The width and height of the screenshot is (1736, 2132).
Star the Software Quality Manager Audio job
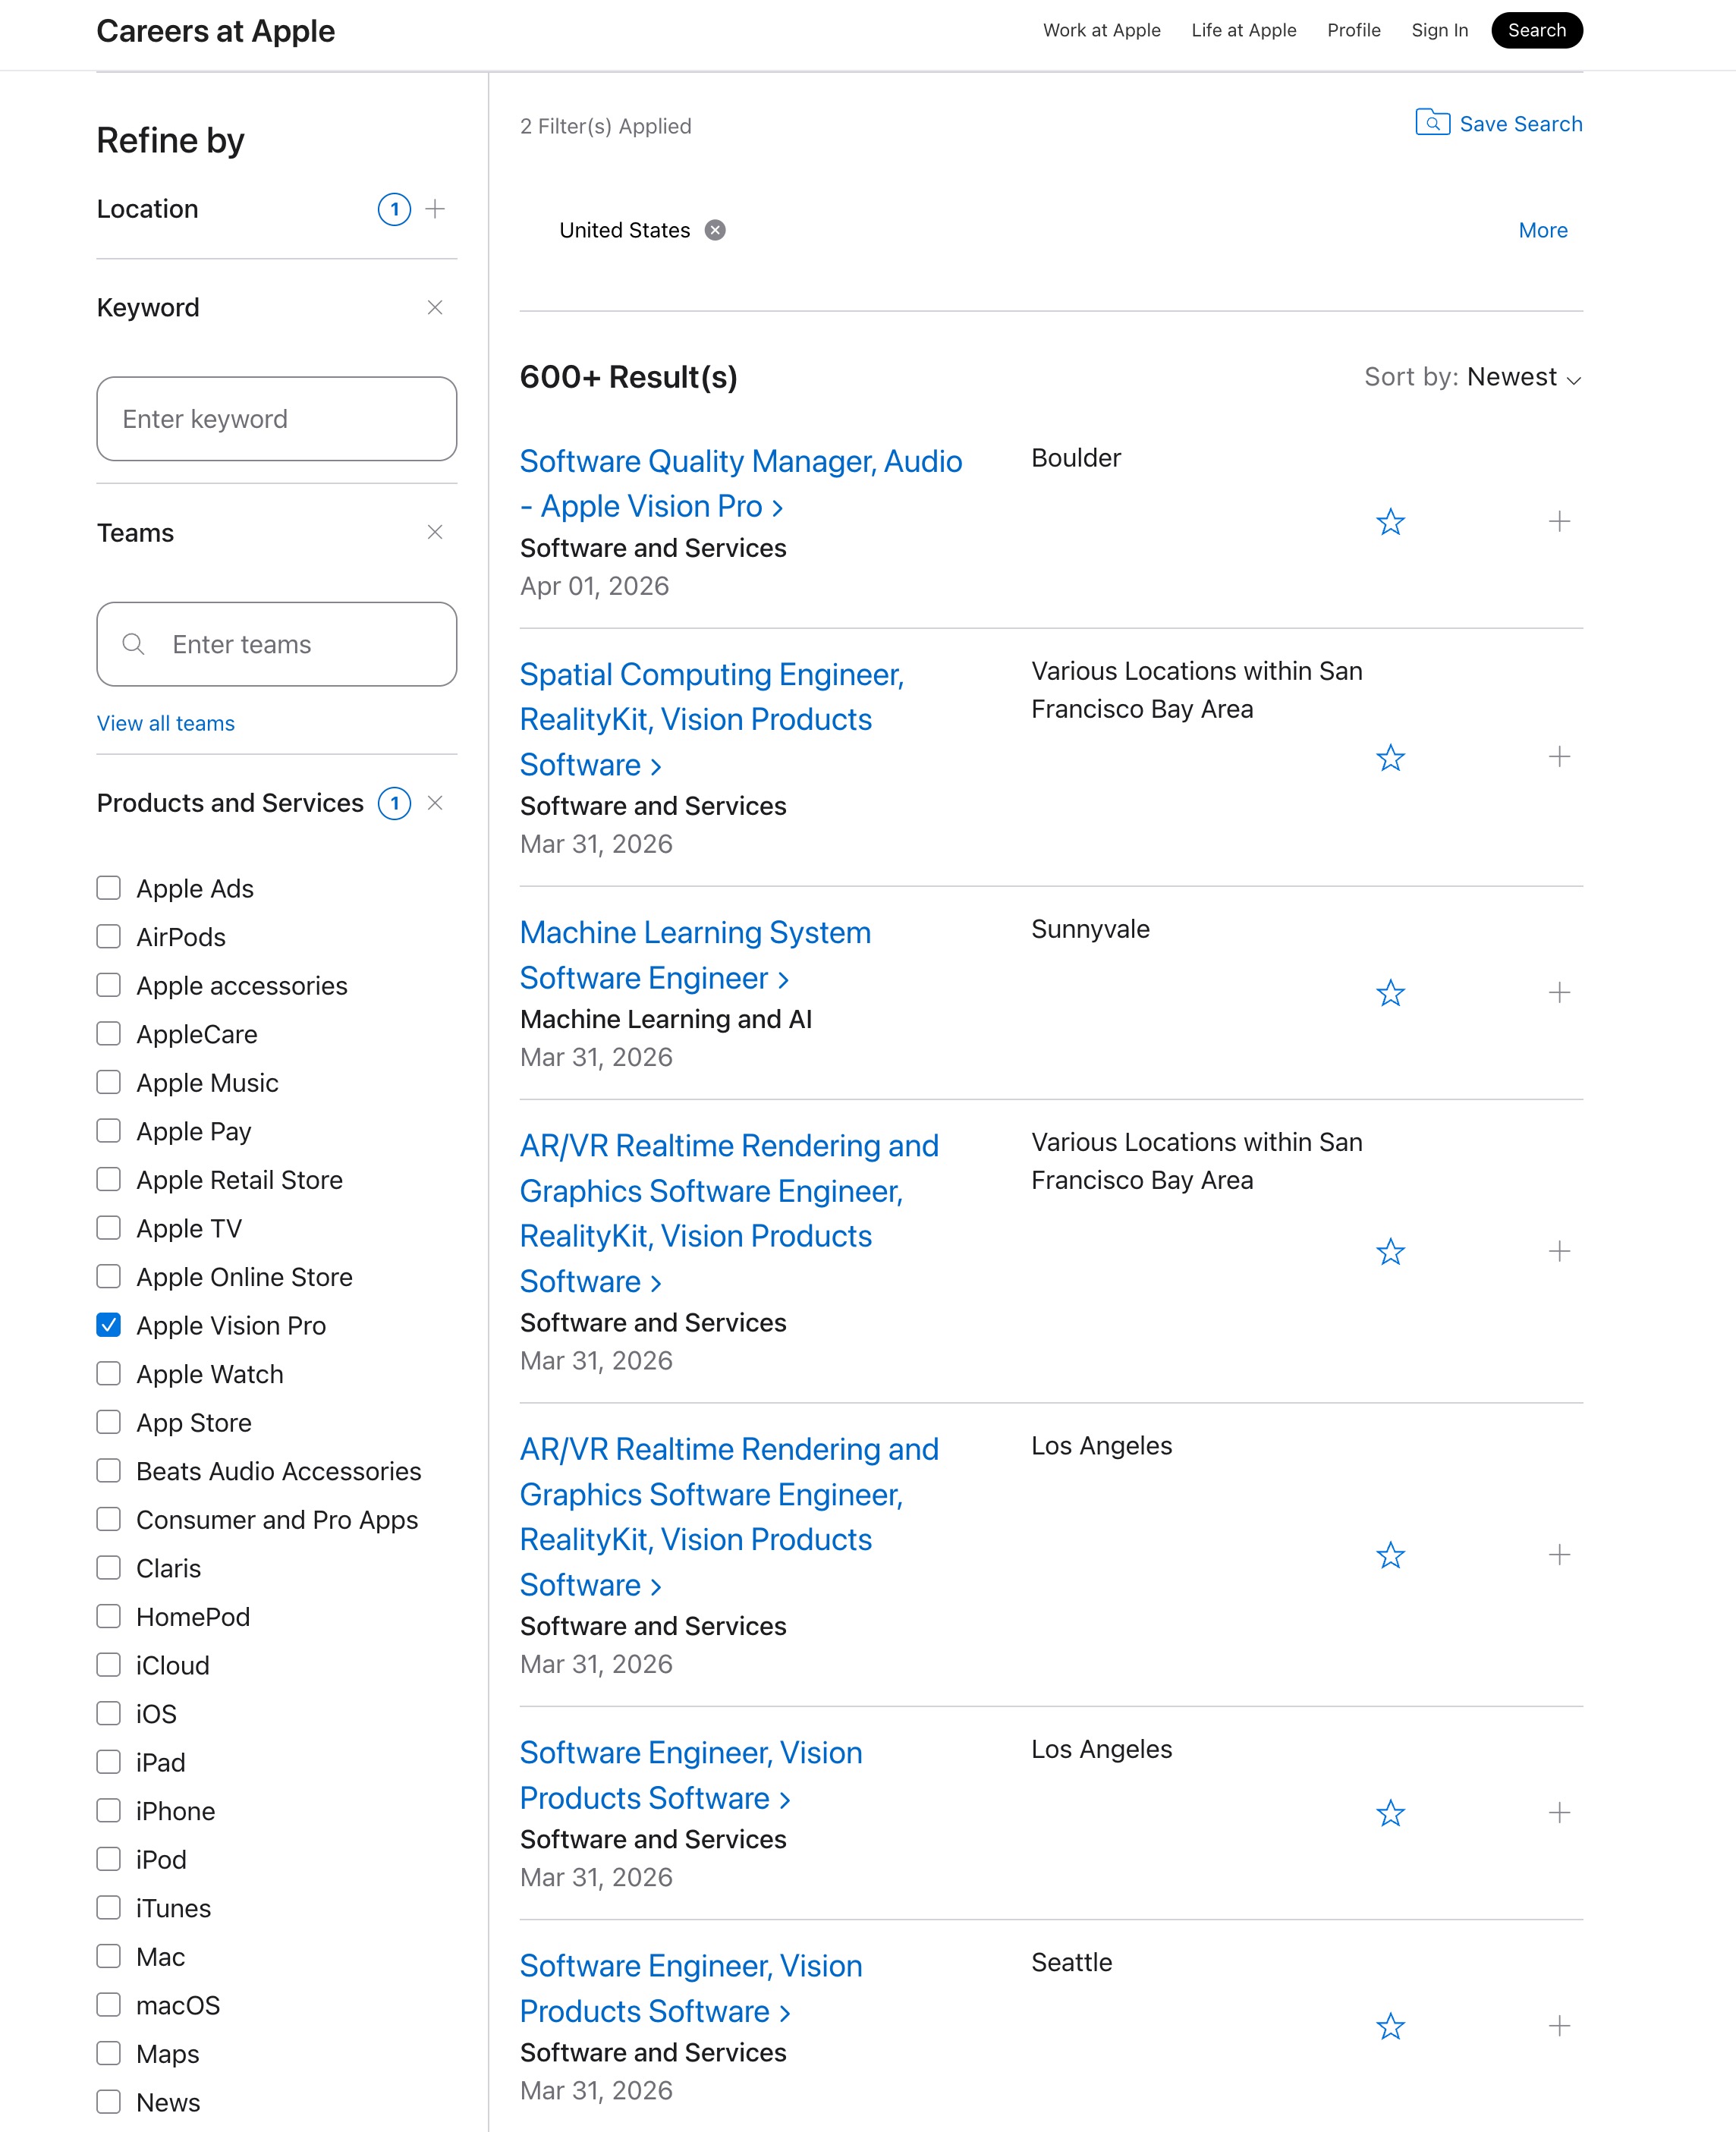pyautogui.click(x=1390, y=521)
